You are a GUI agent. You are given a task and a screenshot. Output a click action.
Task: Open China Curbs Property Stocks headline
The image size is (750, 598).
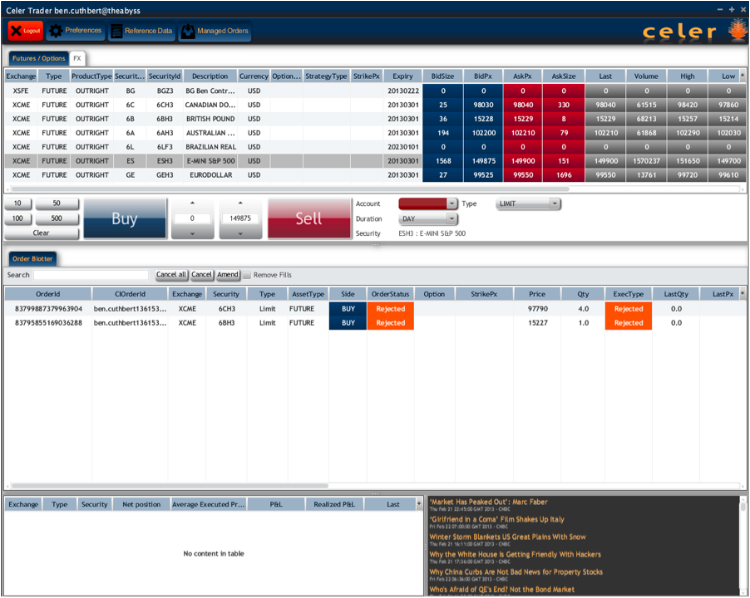click(516, 572)
